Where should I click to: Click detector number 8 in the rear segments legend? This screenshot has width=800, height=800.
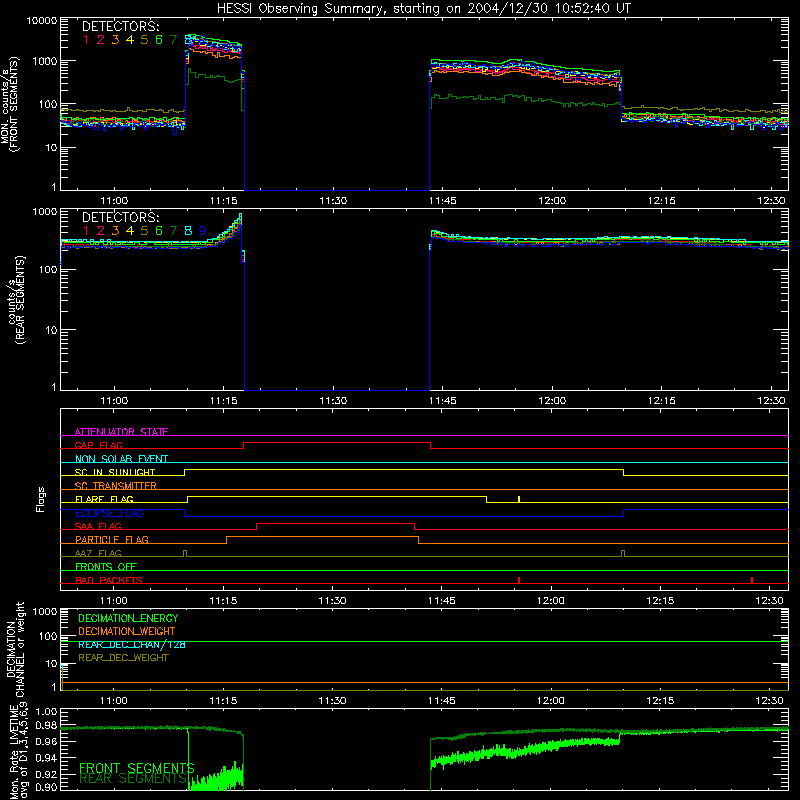[x=188, y=231]
